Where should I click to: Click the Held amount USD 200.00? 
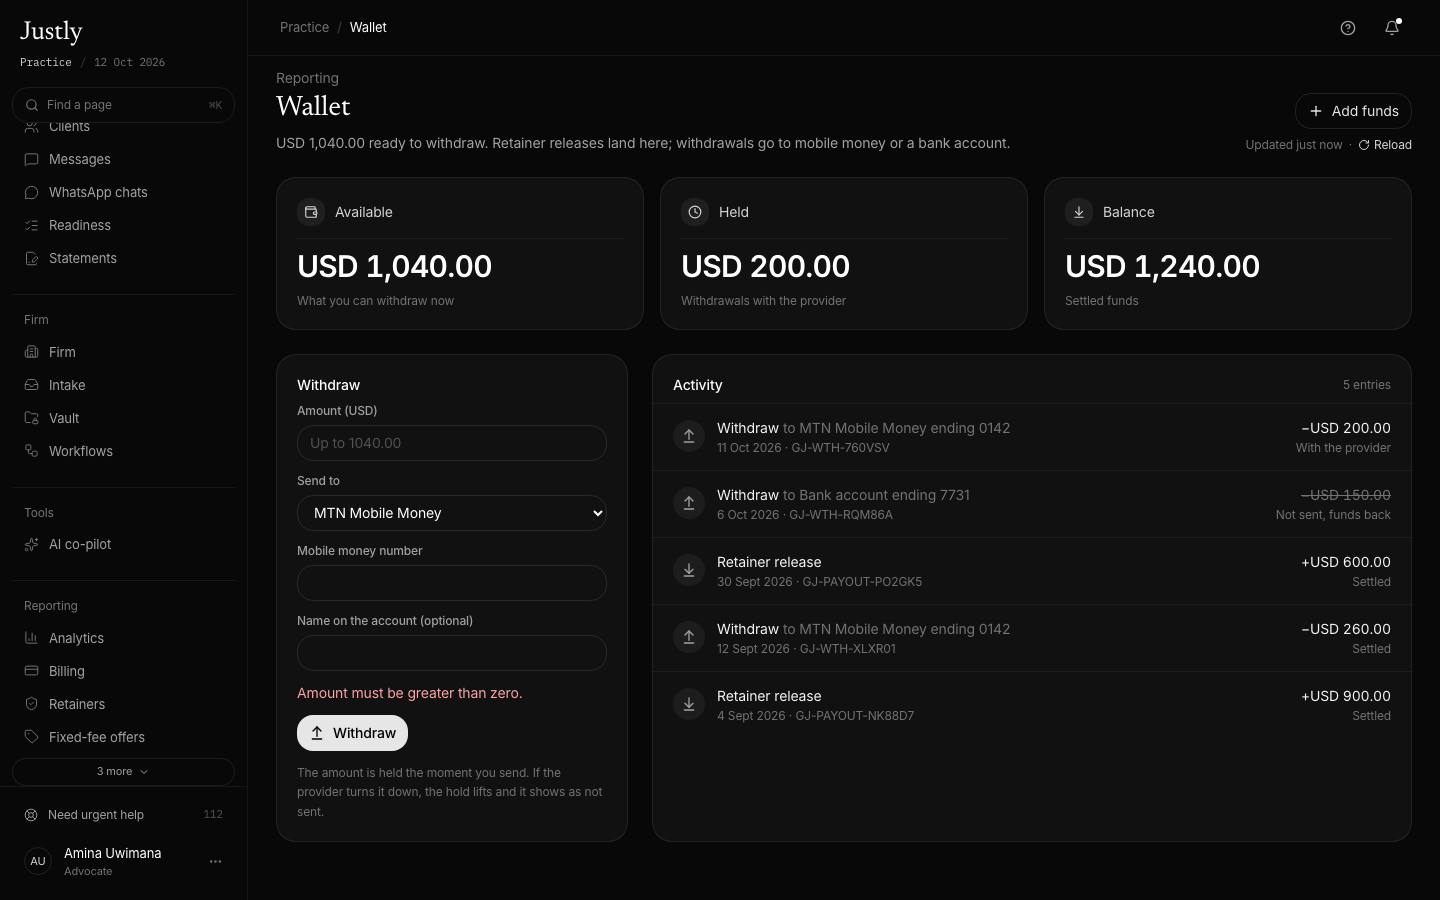[x=765, y=266]
